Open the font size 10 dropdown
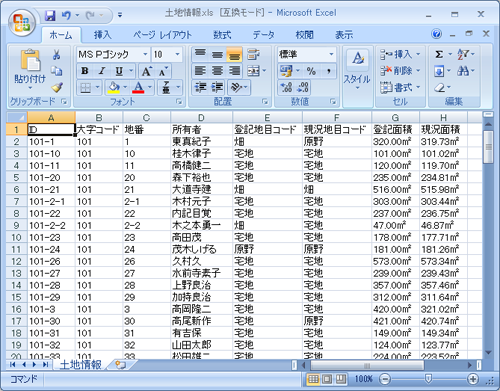 coord(177,54)
